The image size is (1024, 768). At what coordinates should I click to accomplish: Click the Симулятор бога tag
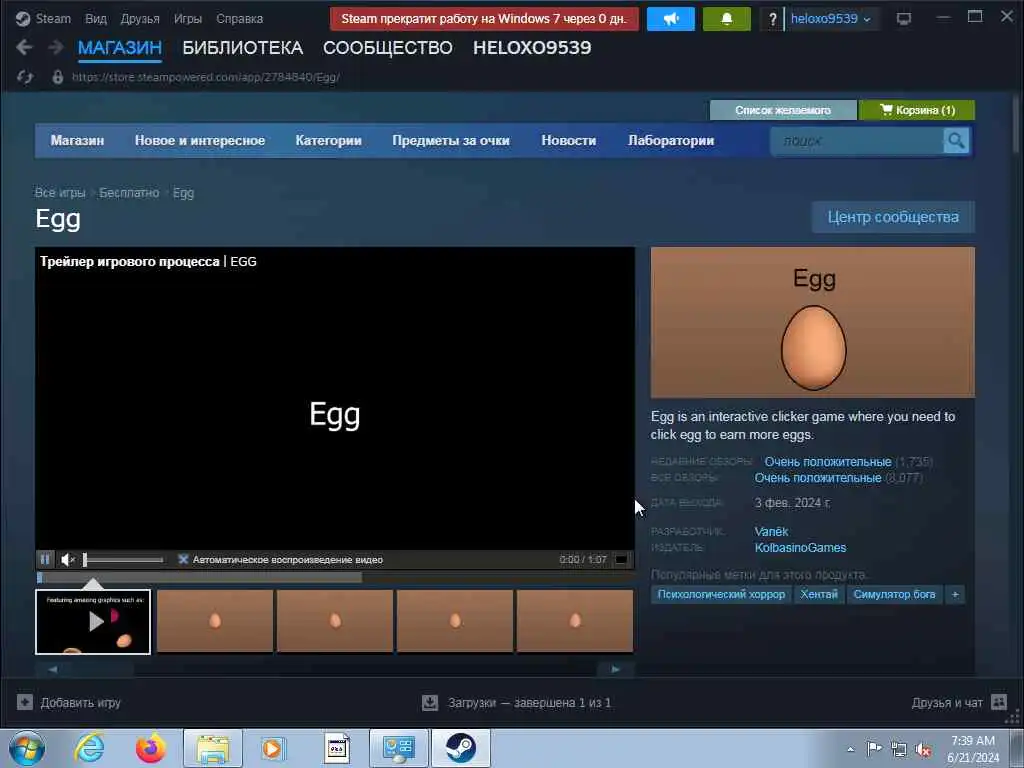pyautogui.click(x=894, y=594)
